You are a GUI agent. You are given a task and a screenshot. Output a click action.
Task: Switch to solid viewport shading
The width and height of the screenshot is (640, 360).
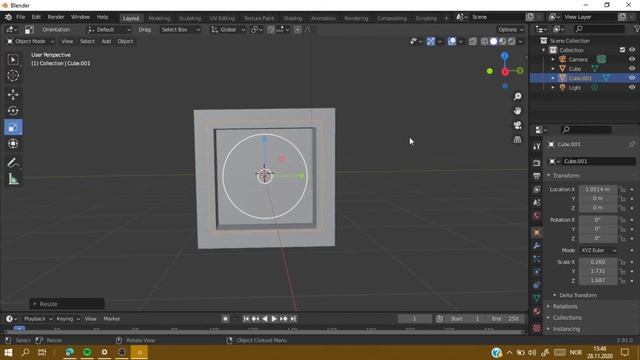[x=493, y=42]
